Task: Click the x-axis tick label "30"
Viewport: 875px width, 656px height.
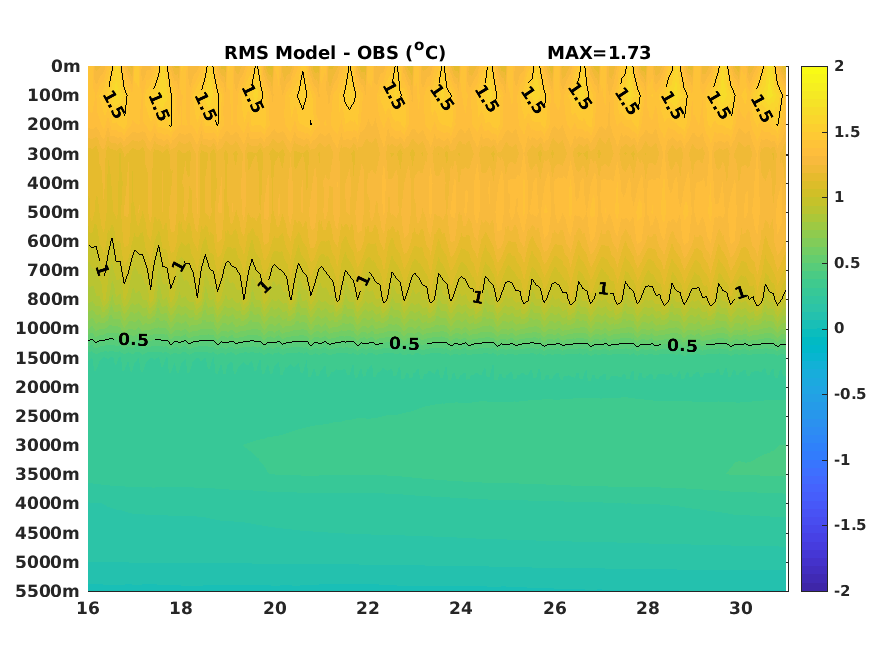Action: (741, 607)
